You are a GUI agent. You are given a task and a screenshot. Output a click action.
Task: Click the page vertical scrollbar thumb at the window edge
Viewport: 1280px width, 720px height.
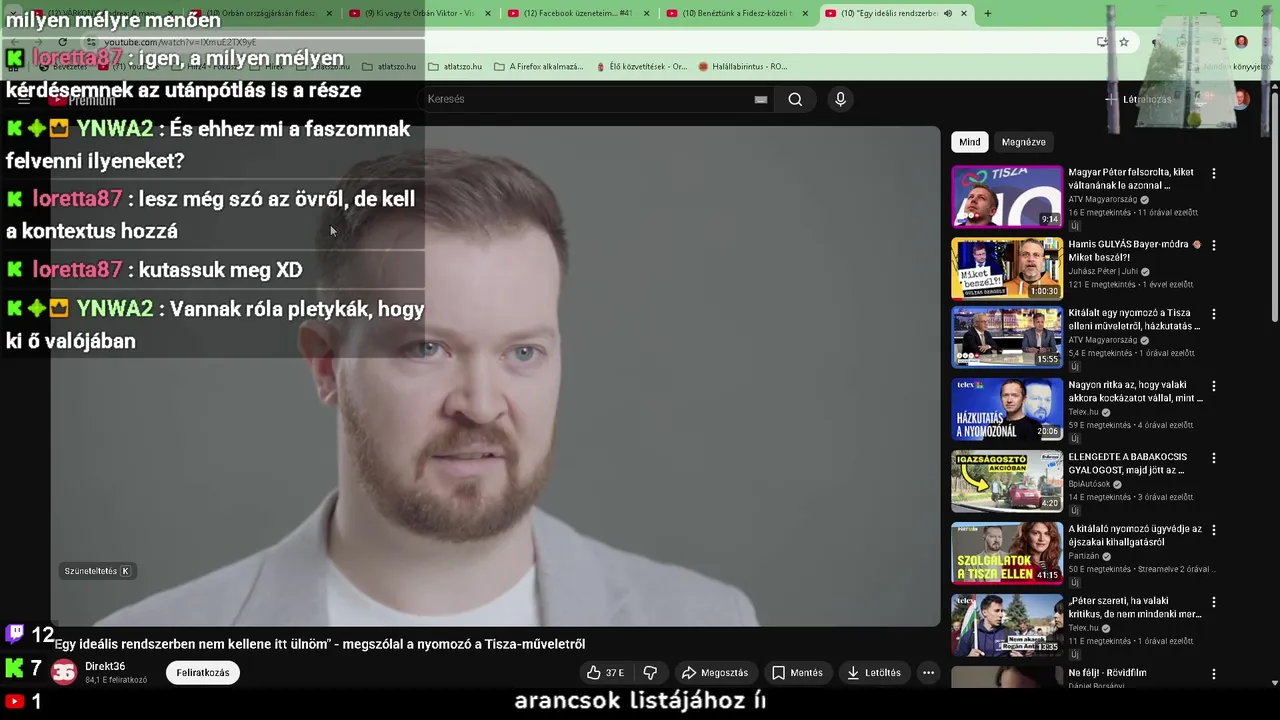tap(1274, 205)
